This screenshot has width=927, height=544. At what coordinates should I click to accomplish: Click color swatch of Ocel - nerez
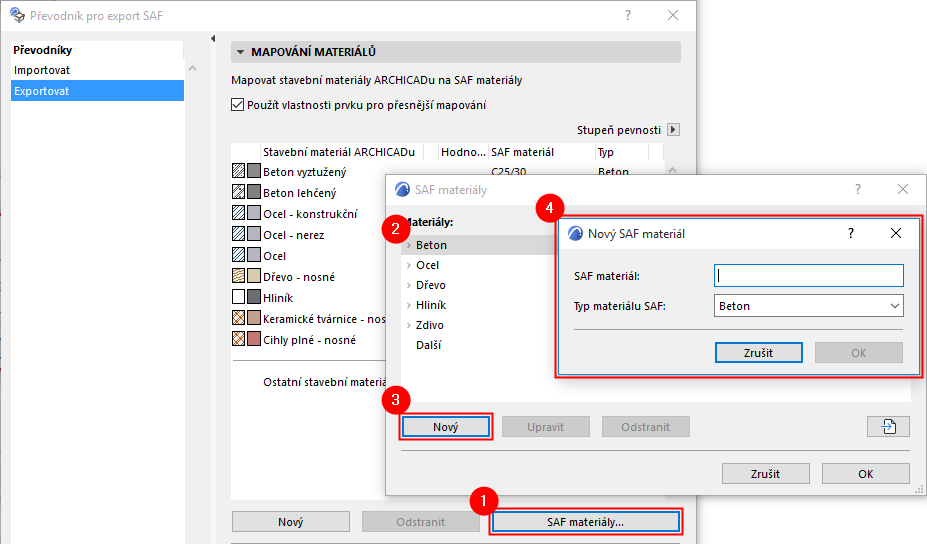(x=254, y=234)
